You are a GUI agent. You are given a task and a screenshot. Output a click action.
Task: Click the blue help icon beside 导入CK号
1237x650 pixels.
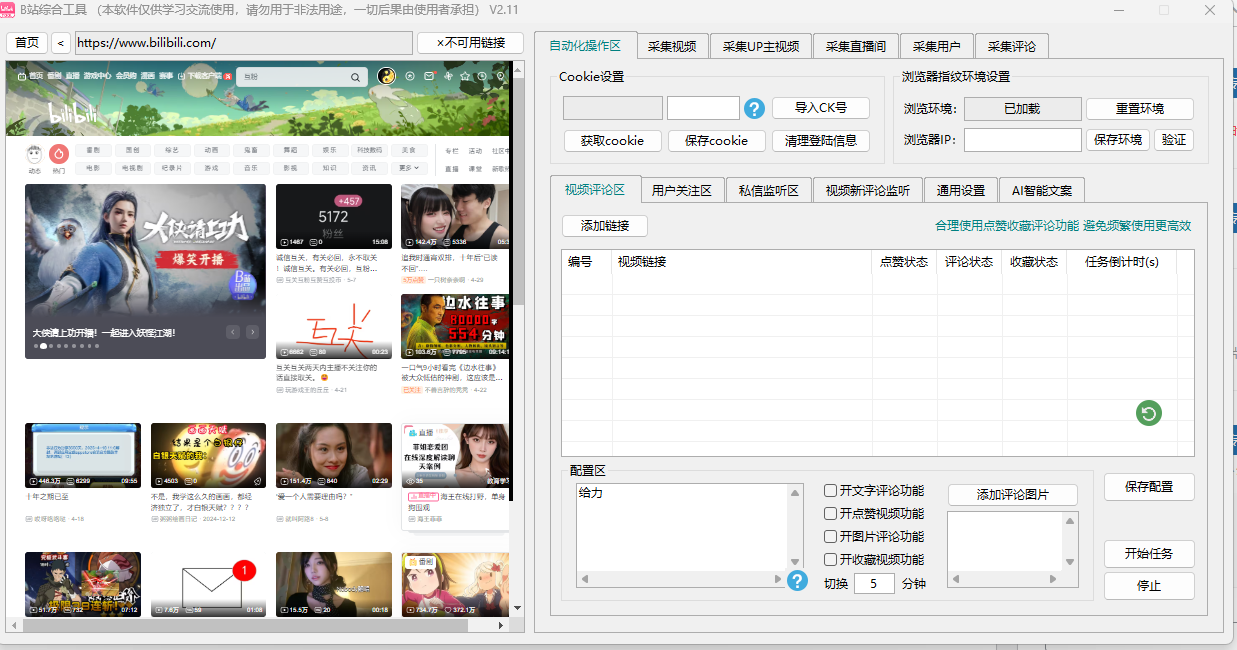[755, 108]
